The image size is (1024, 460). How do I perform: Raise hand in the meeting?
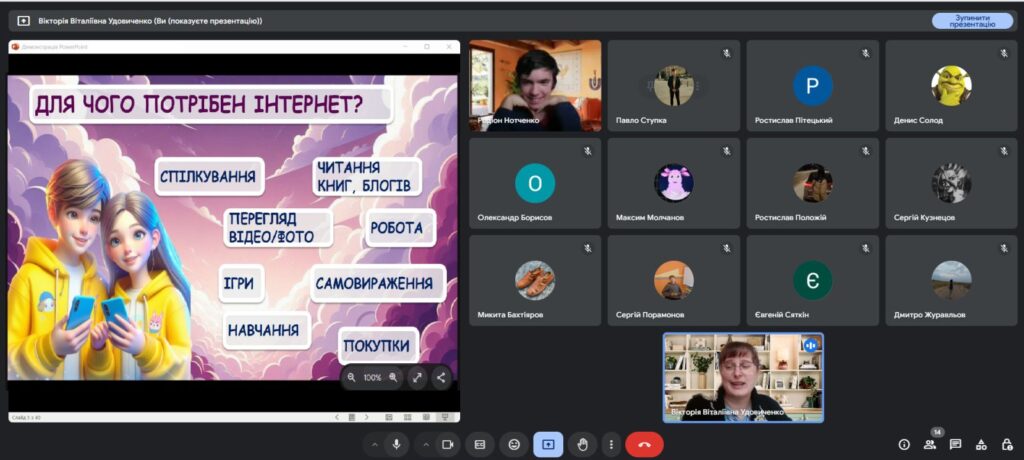pos(582,444)
